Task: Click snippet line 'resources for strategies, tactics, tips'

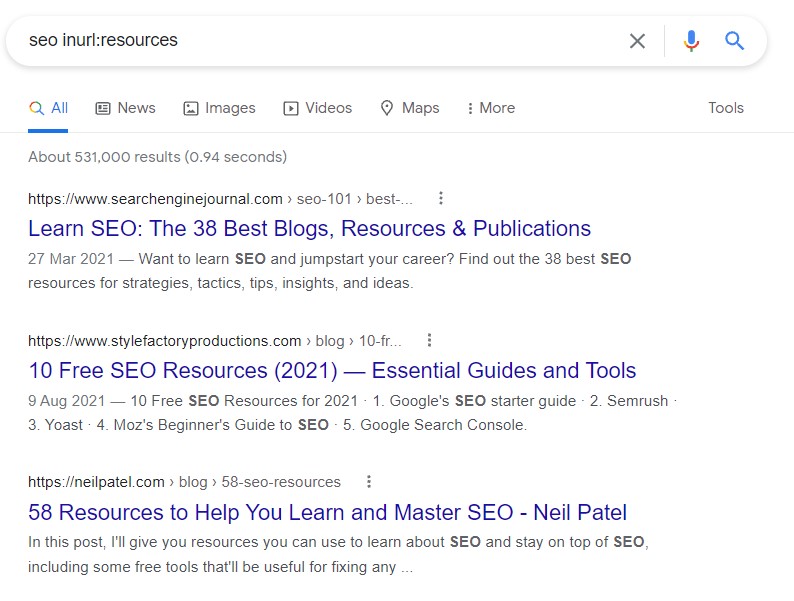Action: point(220,283)
